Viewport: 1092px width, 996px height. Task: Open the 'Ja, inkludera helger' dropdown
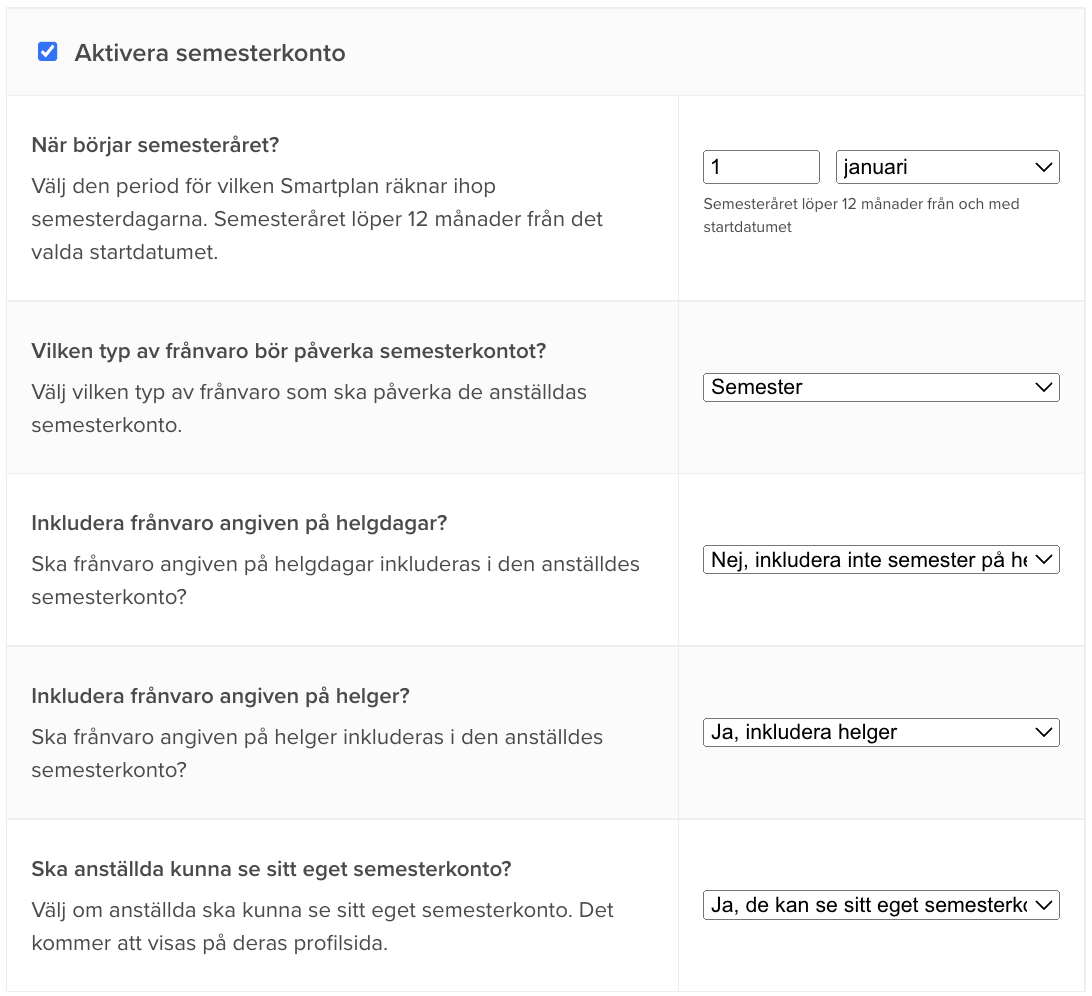[881, 732]
